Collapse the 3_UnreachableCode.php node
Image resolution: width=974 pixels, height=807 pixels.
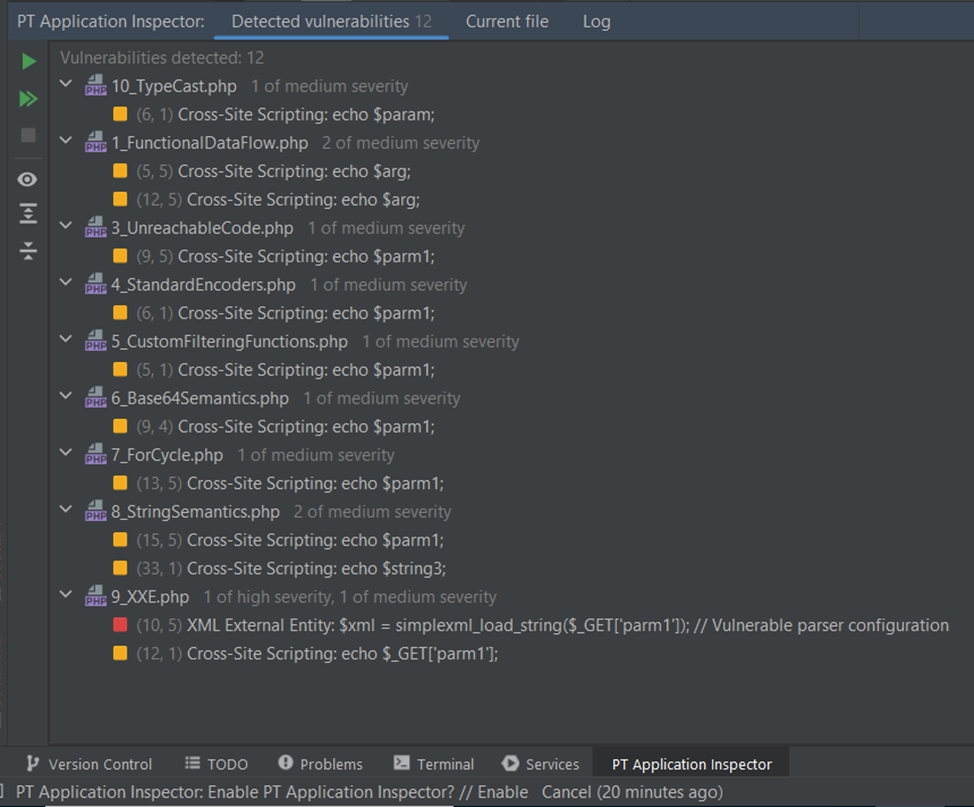click(66, 226)
